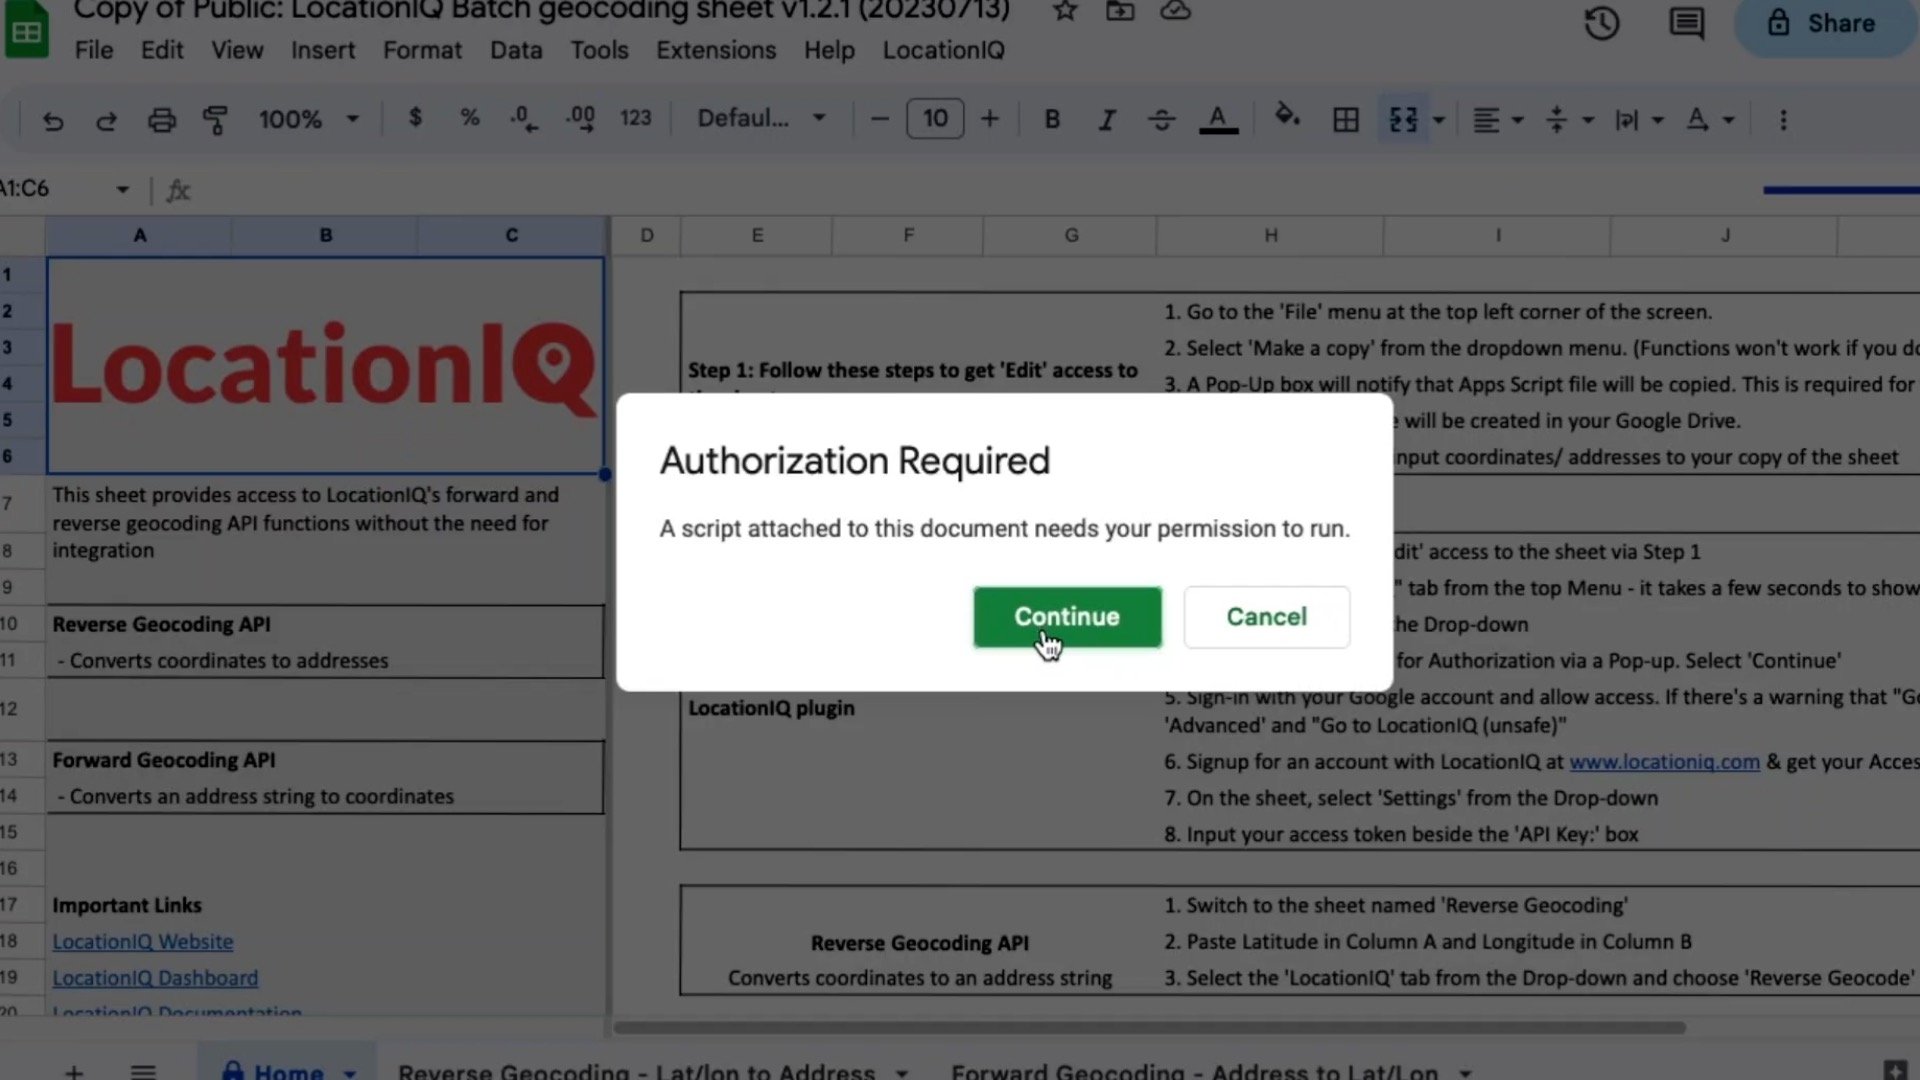Image resolution: width=1920 pixels, height=1080 pixels.
Task: Format as currency with dollar icon
Action: click(415, 118)
